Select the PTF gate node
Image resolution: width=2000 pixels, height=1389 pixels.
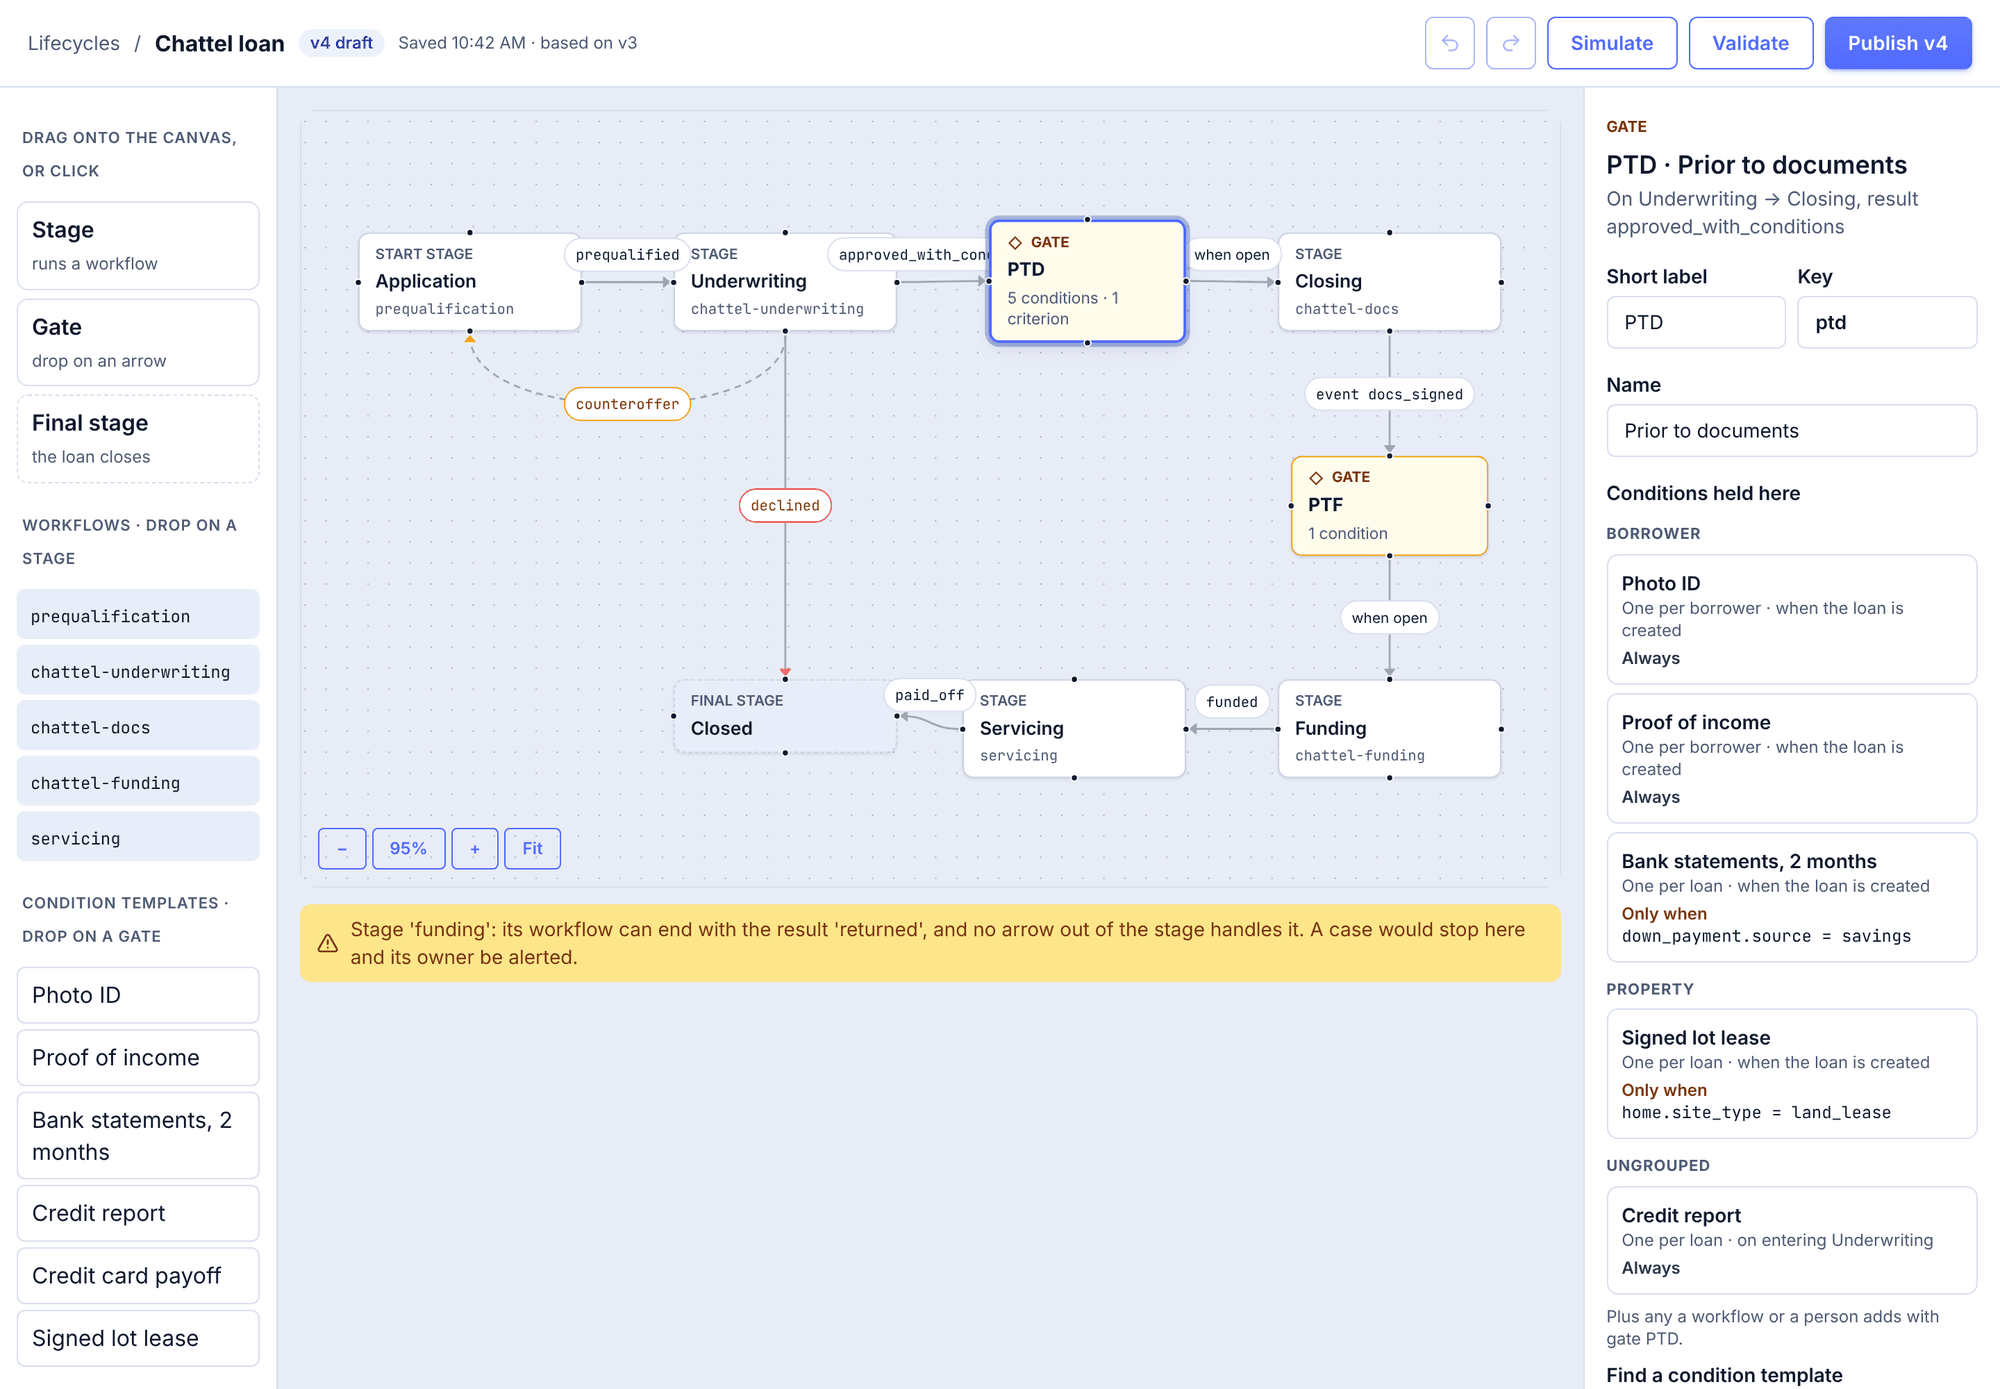point(1389,506)
